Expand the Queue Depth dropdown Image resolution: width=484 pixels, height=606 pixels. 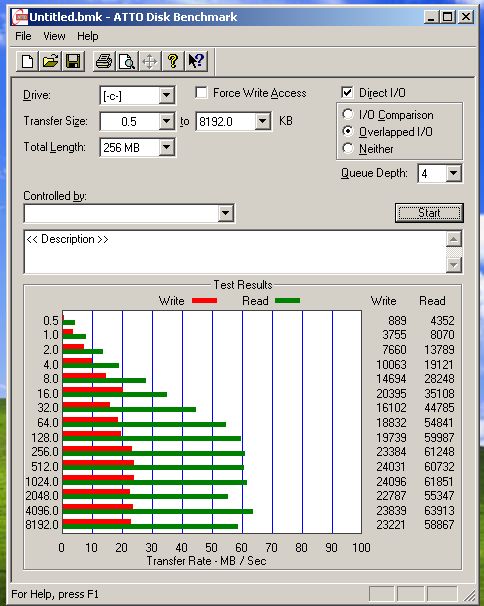coord(454,173)
